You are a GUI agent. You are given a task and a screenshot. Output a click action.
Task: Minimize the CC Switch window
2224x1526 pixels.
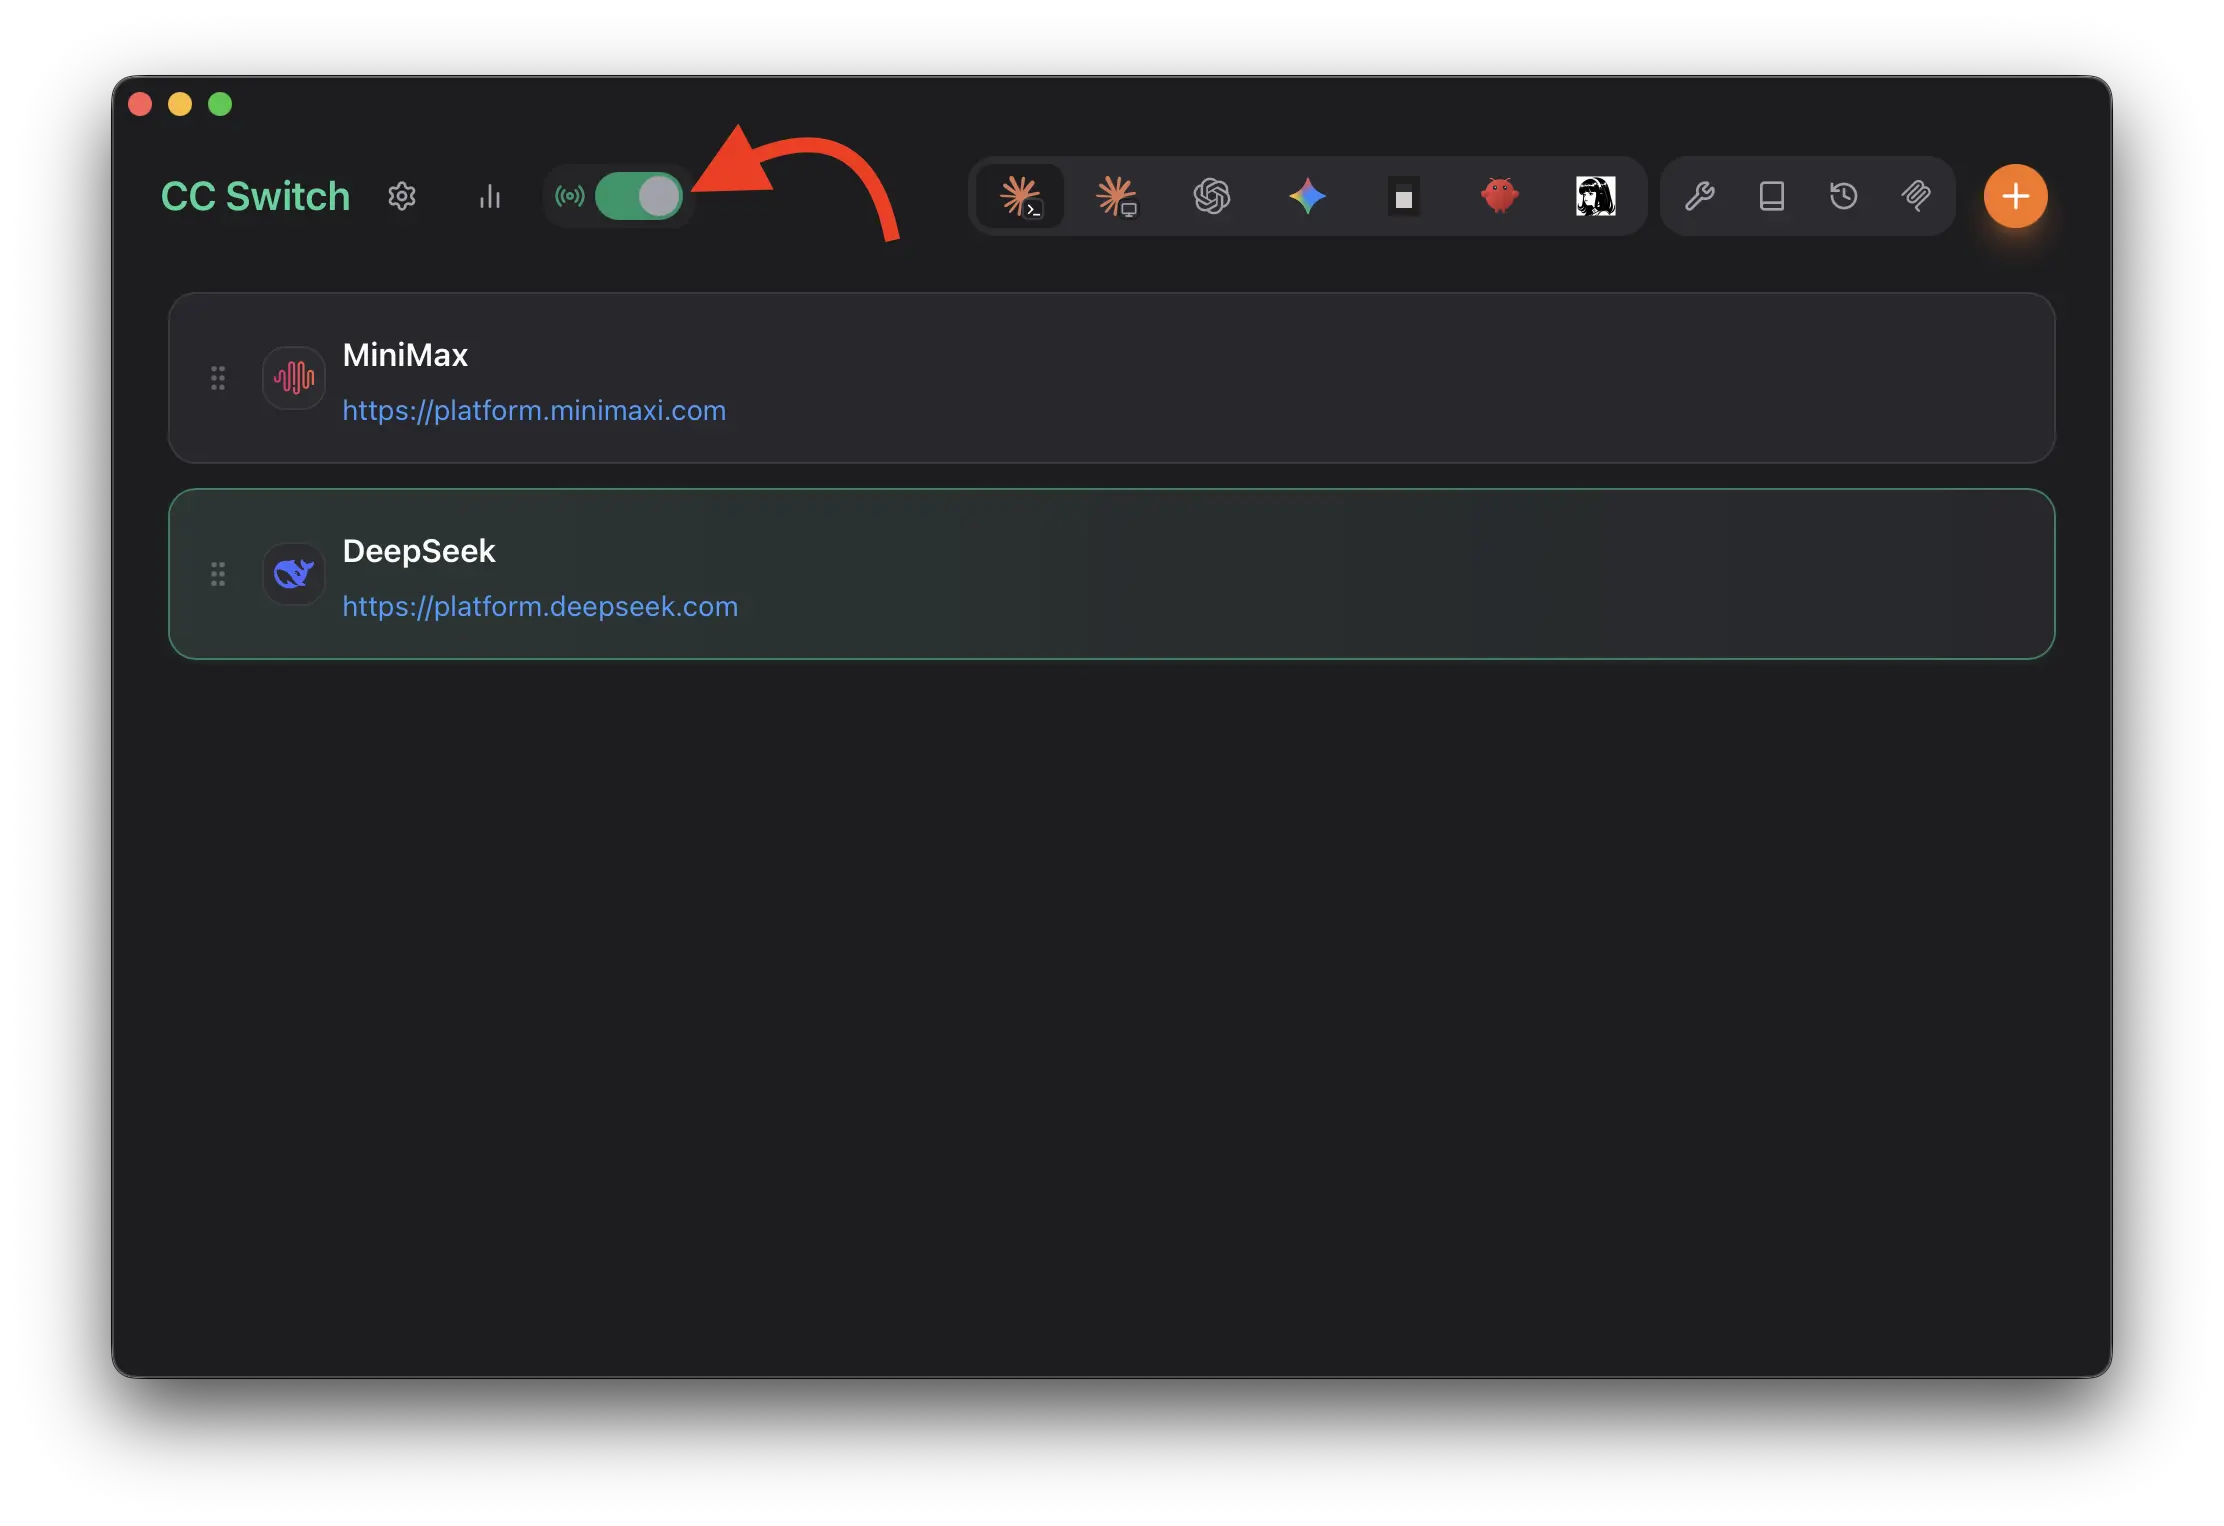(x=180, y=104)
